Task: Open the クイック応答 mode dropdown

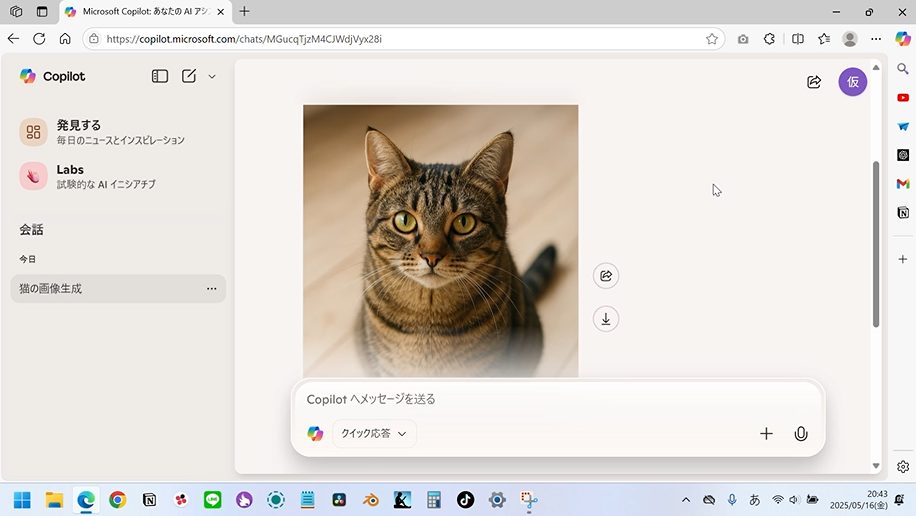Action: 374,434
